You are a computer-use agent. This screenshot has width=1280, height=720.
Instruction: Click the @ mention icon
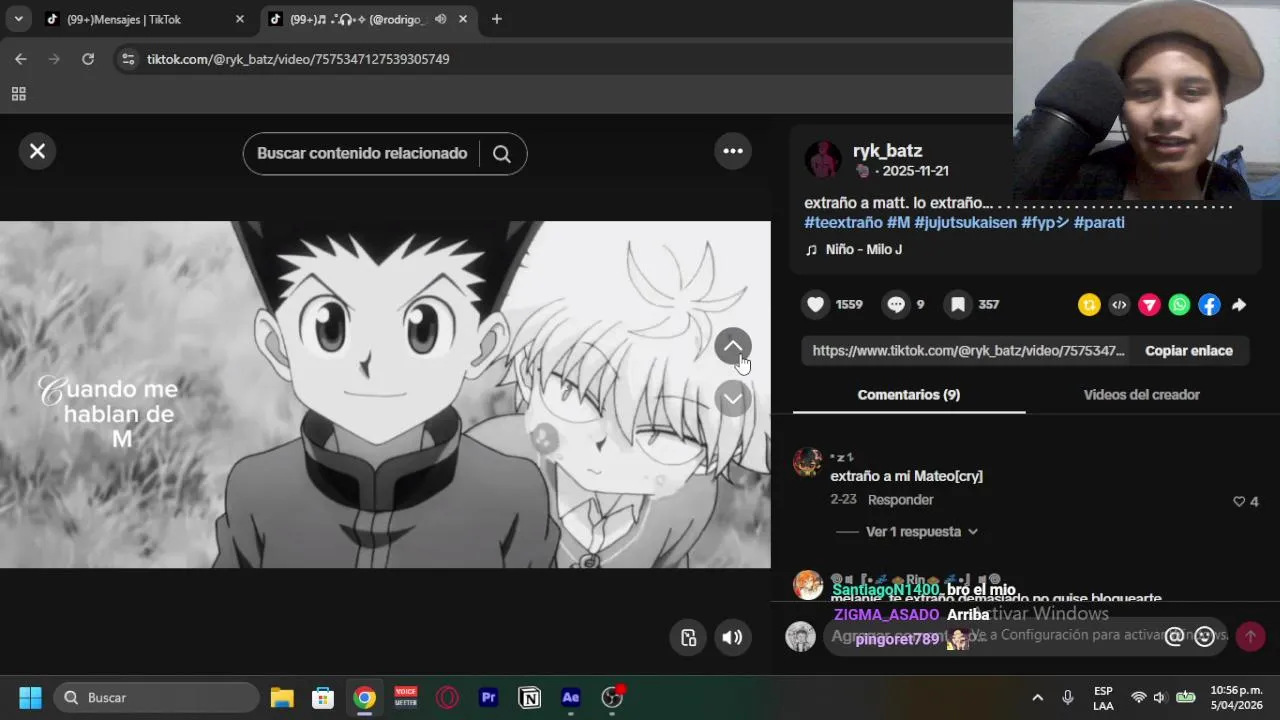[x=1174, y=637]
